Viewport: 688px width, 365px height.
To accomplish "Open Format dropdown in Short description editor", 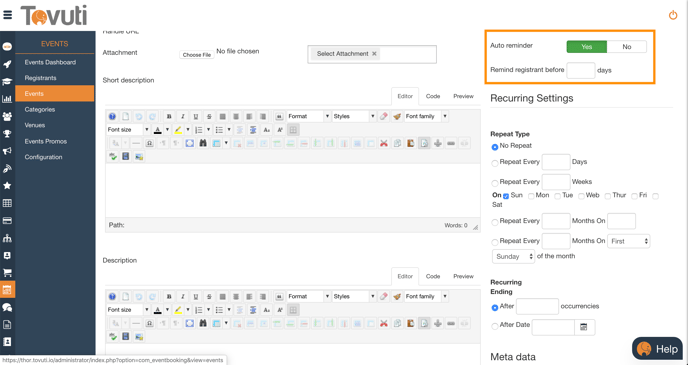I will (x=308, y=116).
